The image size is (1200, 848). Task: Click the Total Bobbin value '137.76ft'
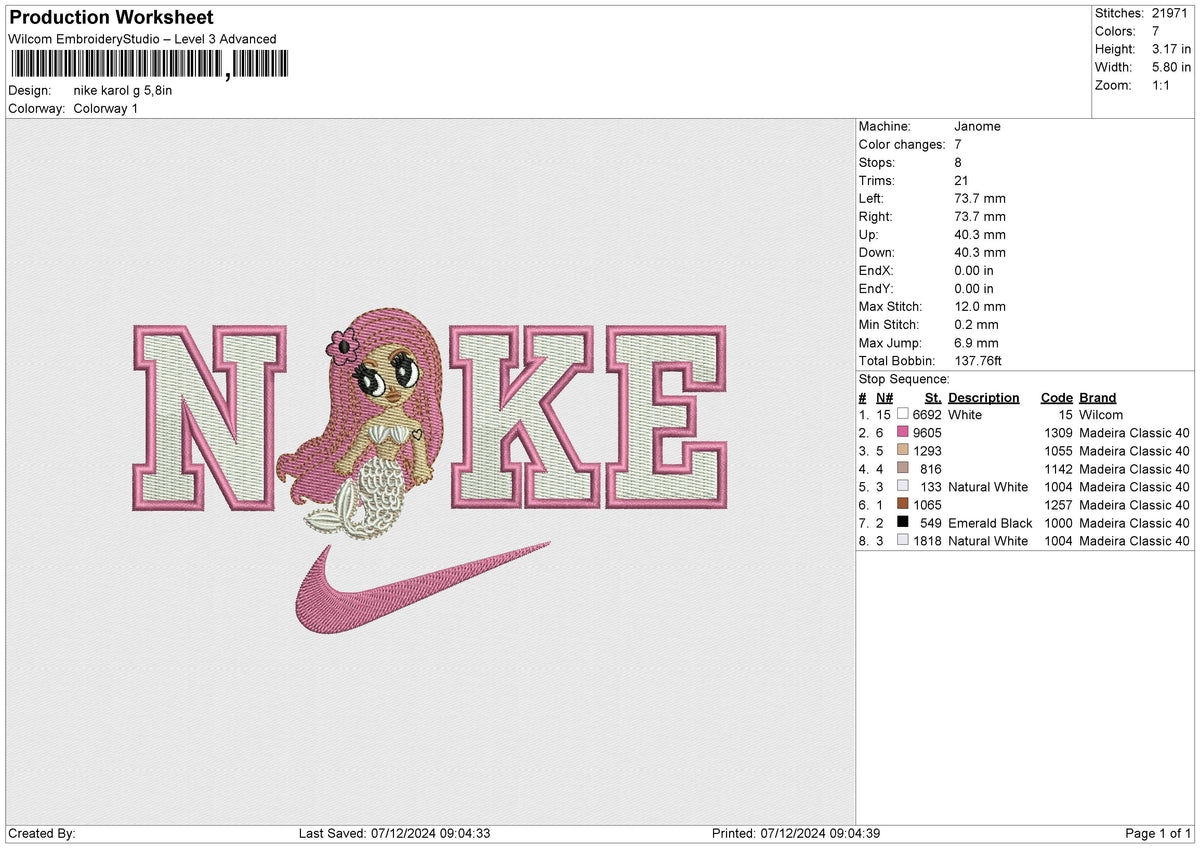pyautogui.click(x=980, y=360)
